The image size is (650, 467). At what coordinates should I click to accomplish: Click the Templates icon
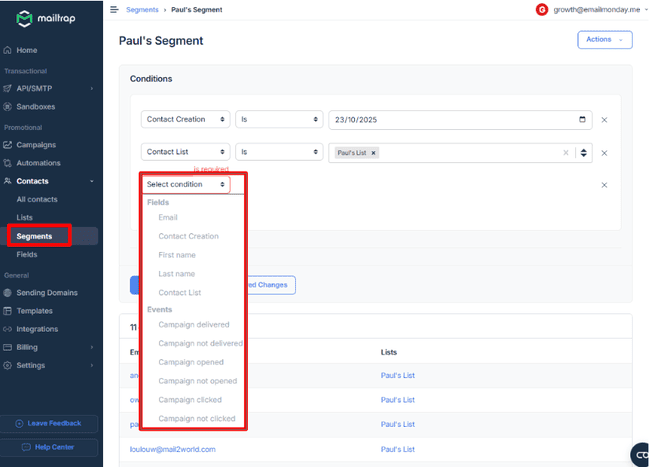click(x=7, y=311)
